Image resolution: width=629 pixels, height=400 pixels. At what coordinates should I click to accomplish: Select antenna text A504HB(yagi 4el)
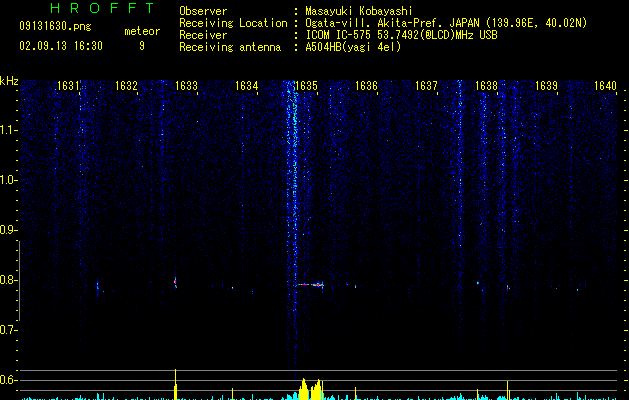[x=353, y=47]
